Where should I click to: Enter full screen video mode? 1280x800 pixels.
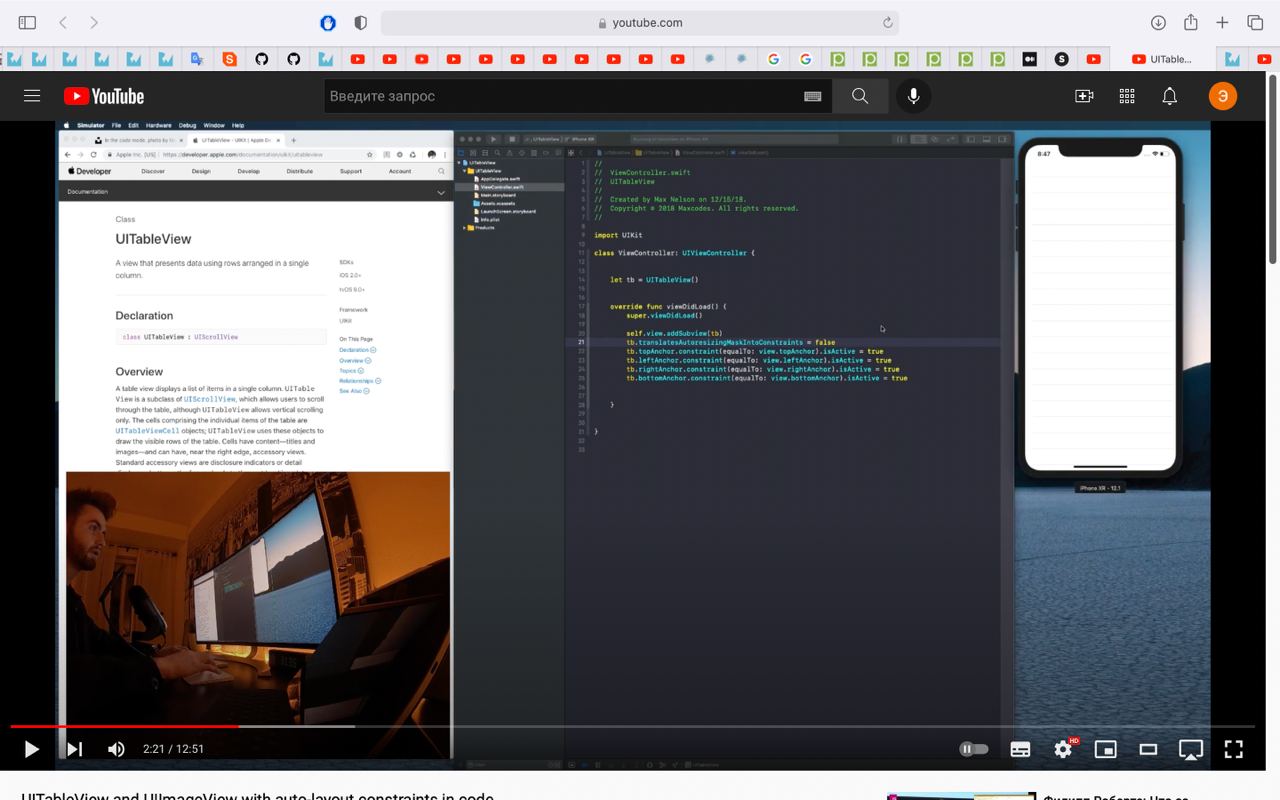(1234, 749)
